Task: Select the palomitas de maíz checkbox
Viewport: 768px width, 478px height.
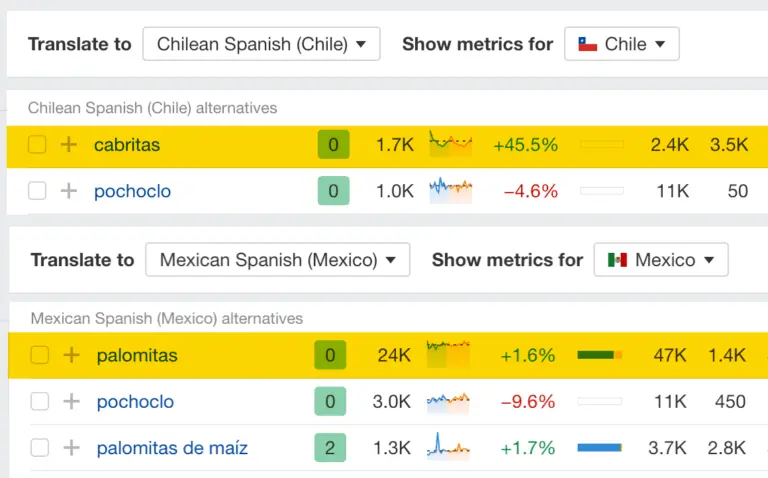Action: [x=40, y=448]
